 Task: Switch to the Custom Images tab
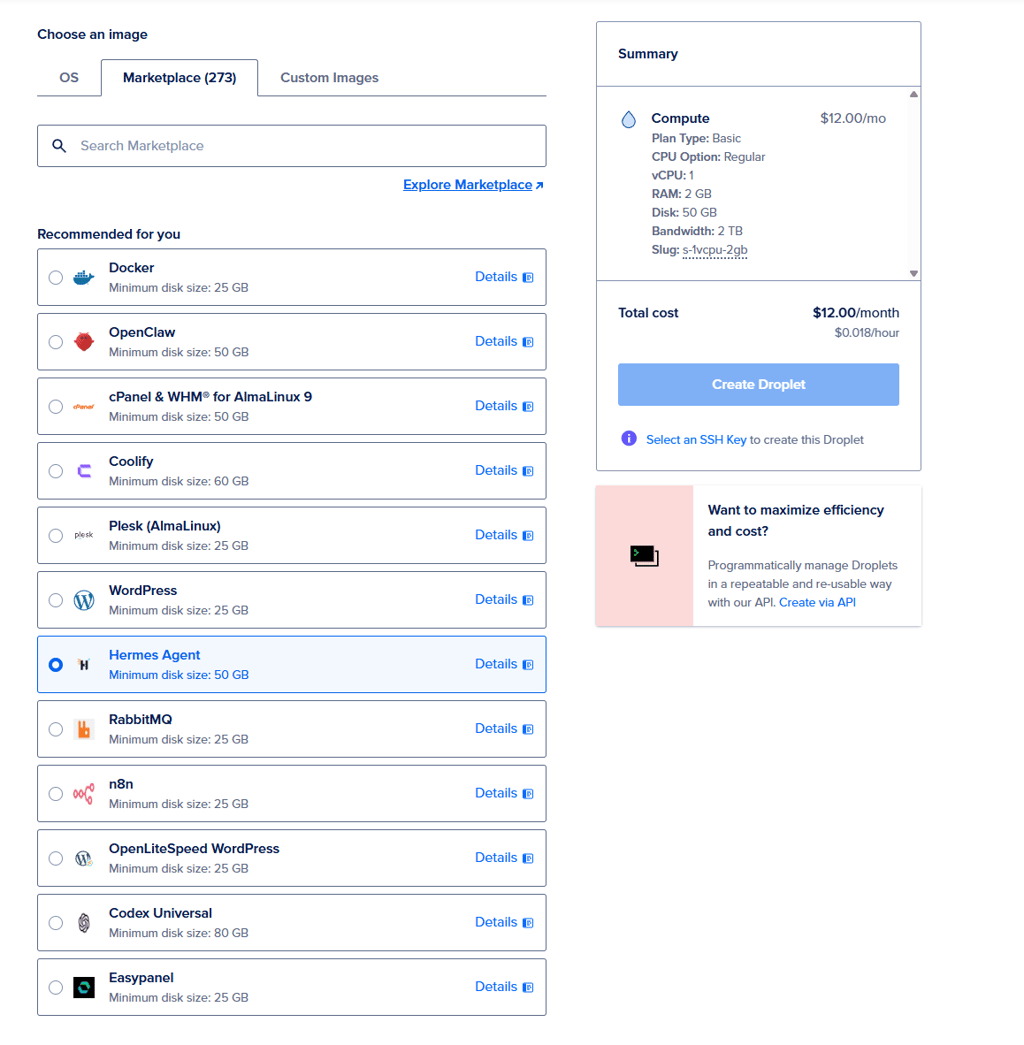click(329, 77)
